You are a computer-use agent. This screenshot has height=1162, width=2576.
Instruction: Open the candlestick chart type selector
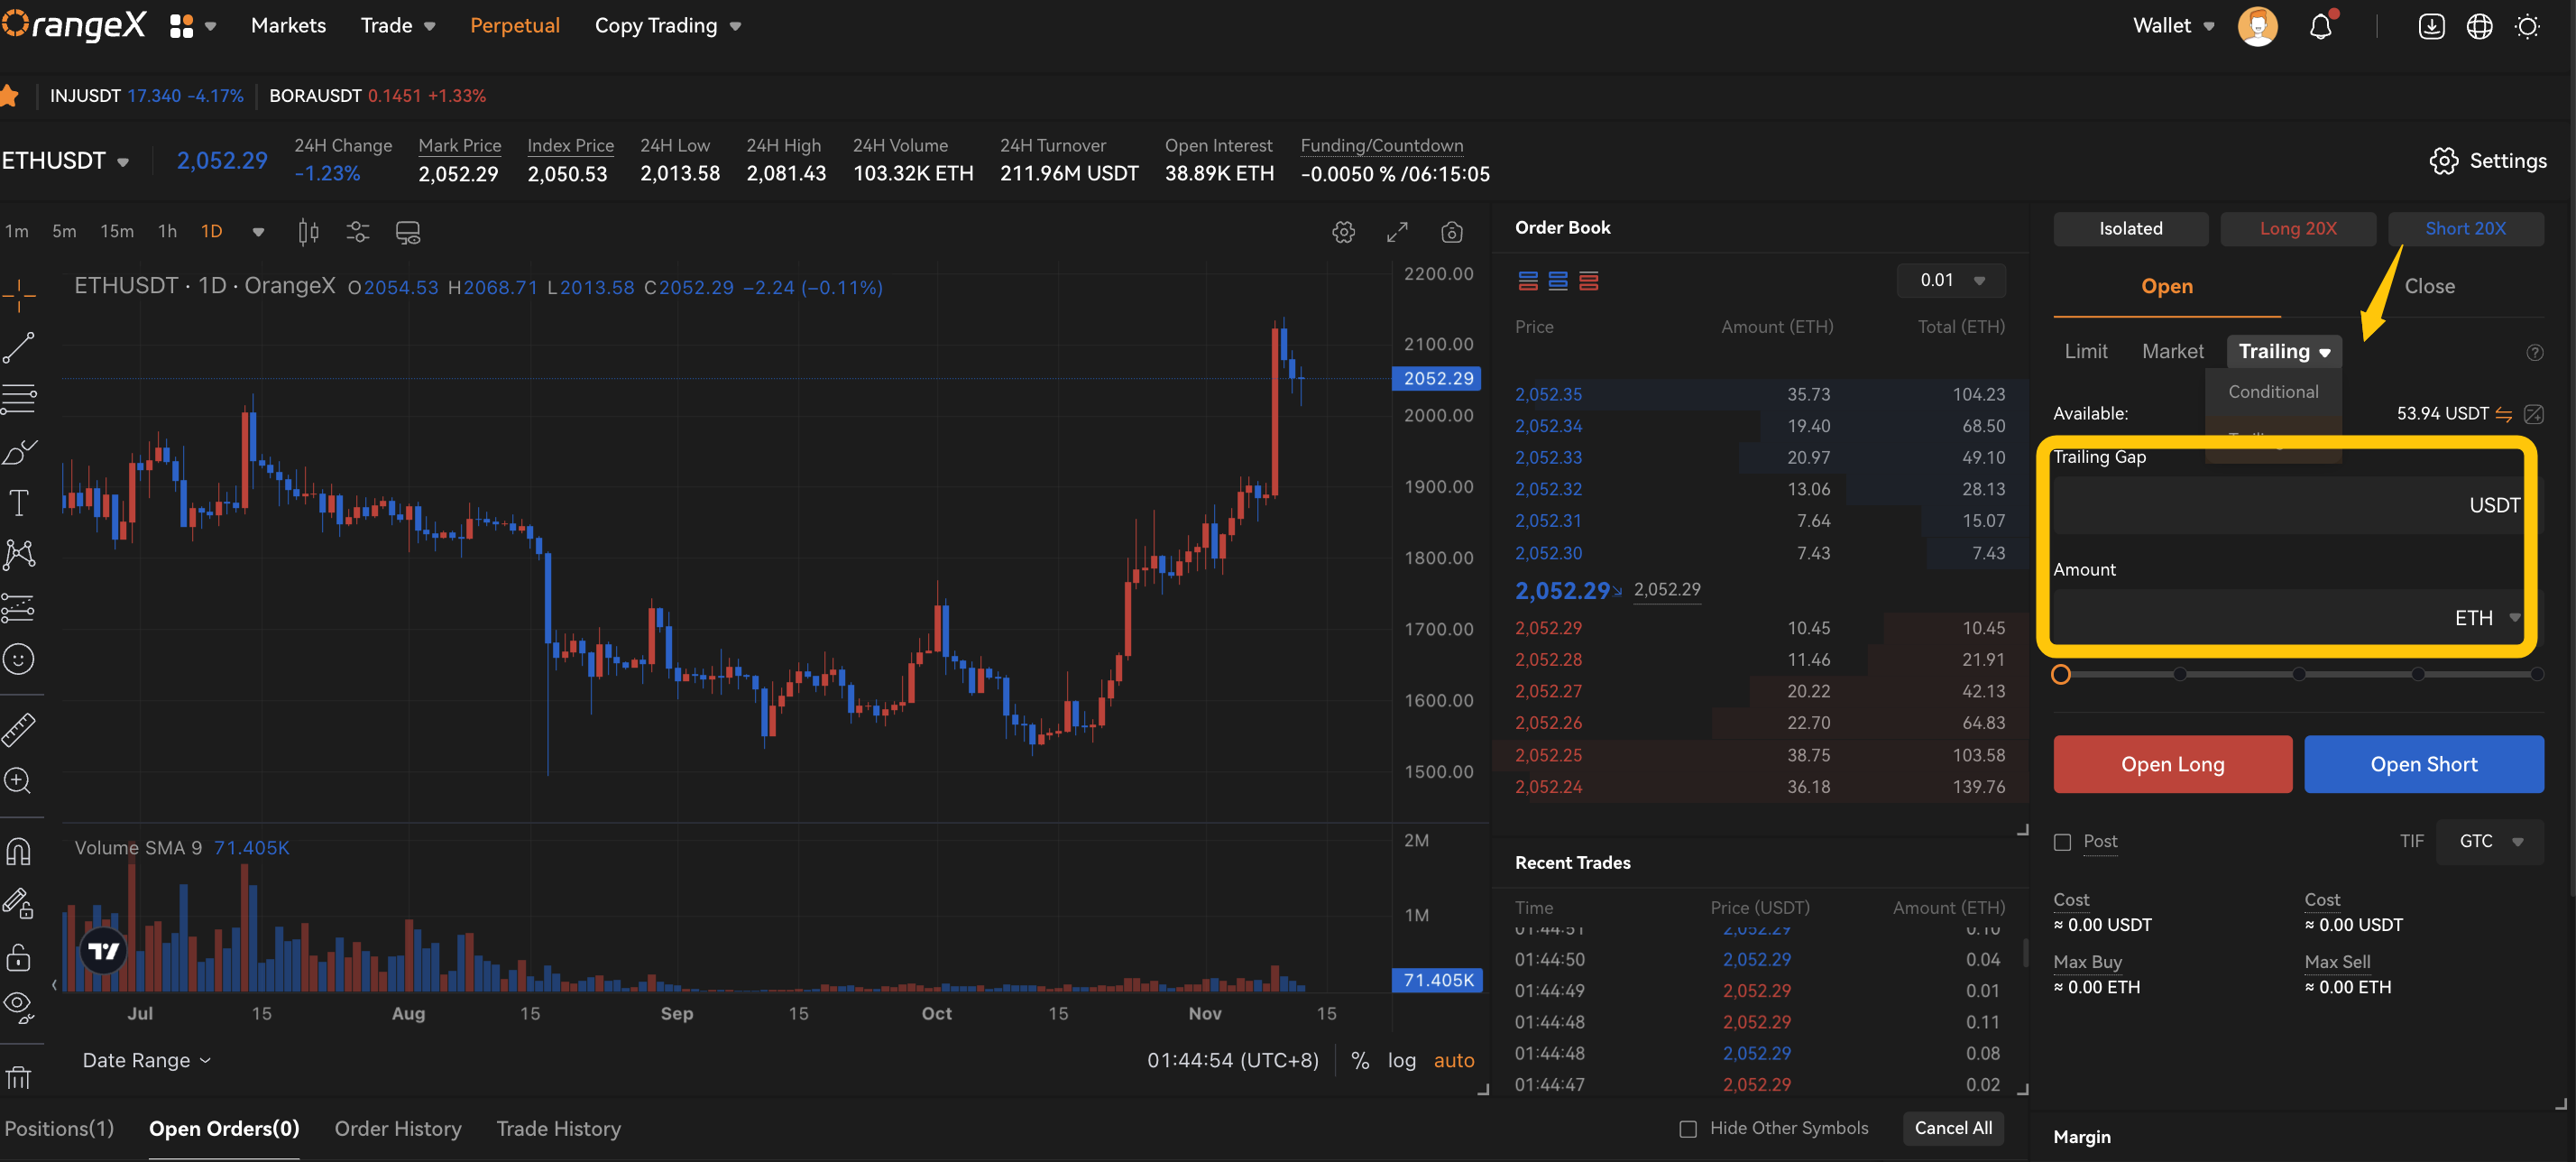tap(308, 232)
